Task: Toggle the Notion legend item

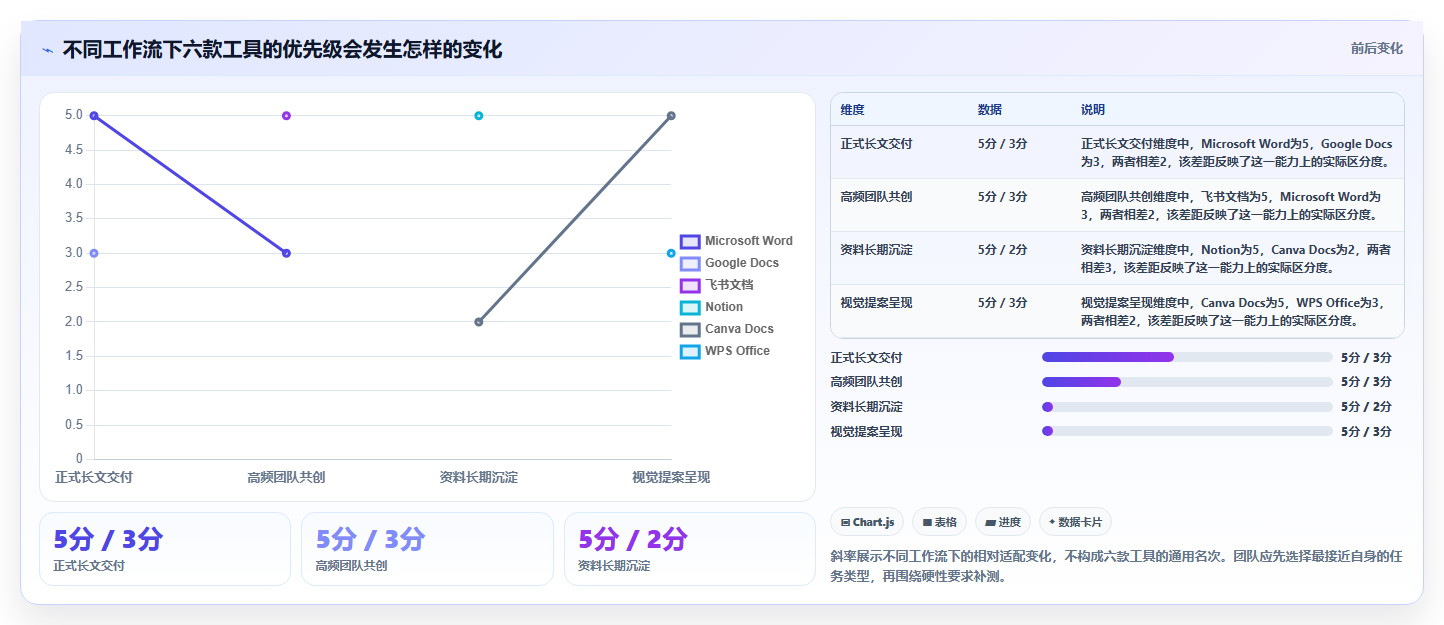Action: pyautogui.click(x=712, y=307)
